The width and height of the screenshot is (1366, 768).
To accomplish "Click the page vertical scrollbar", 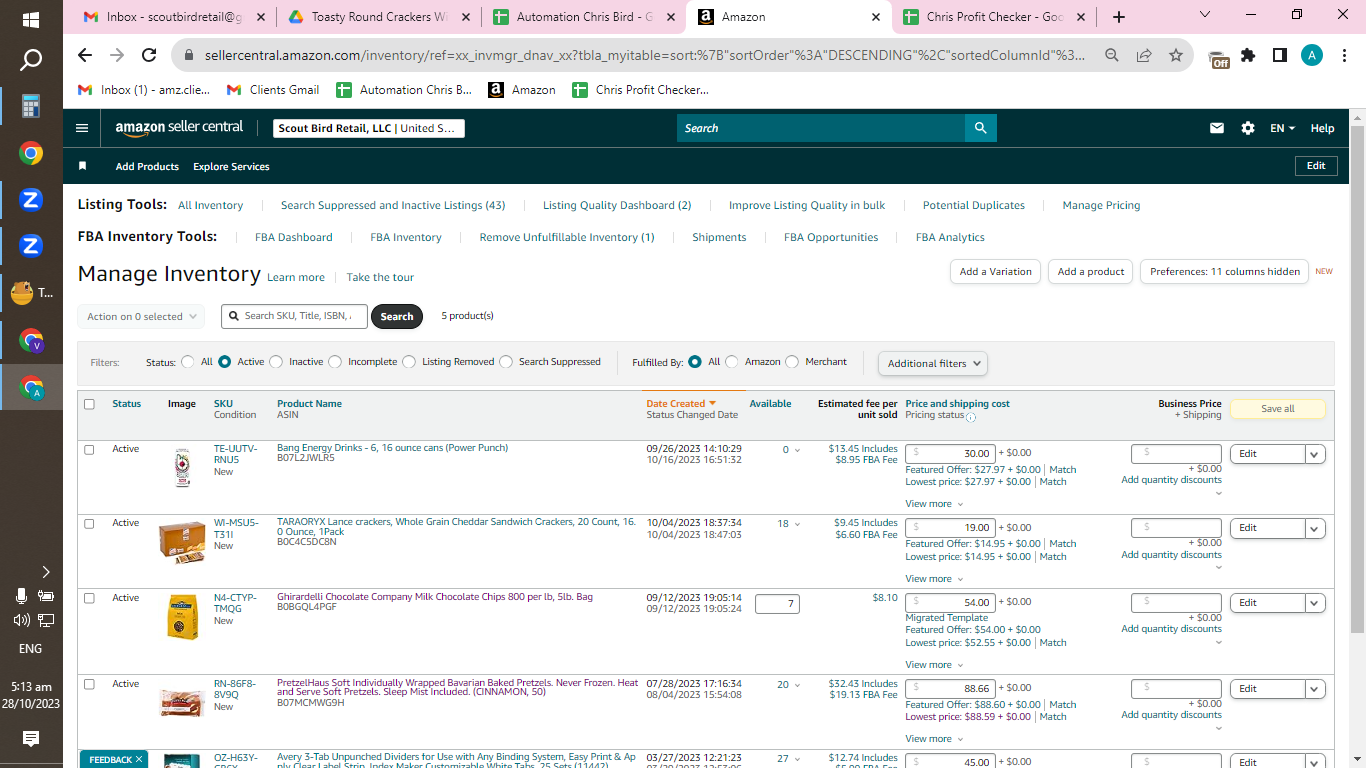I will click(1357, 380).
